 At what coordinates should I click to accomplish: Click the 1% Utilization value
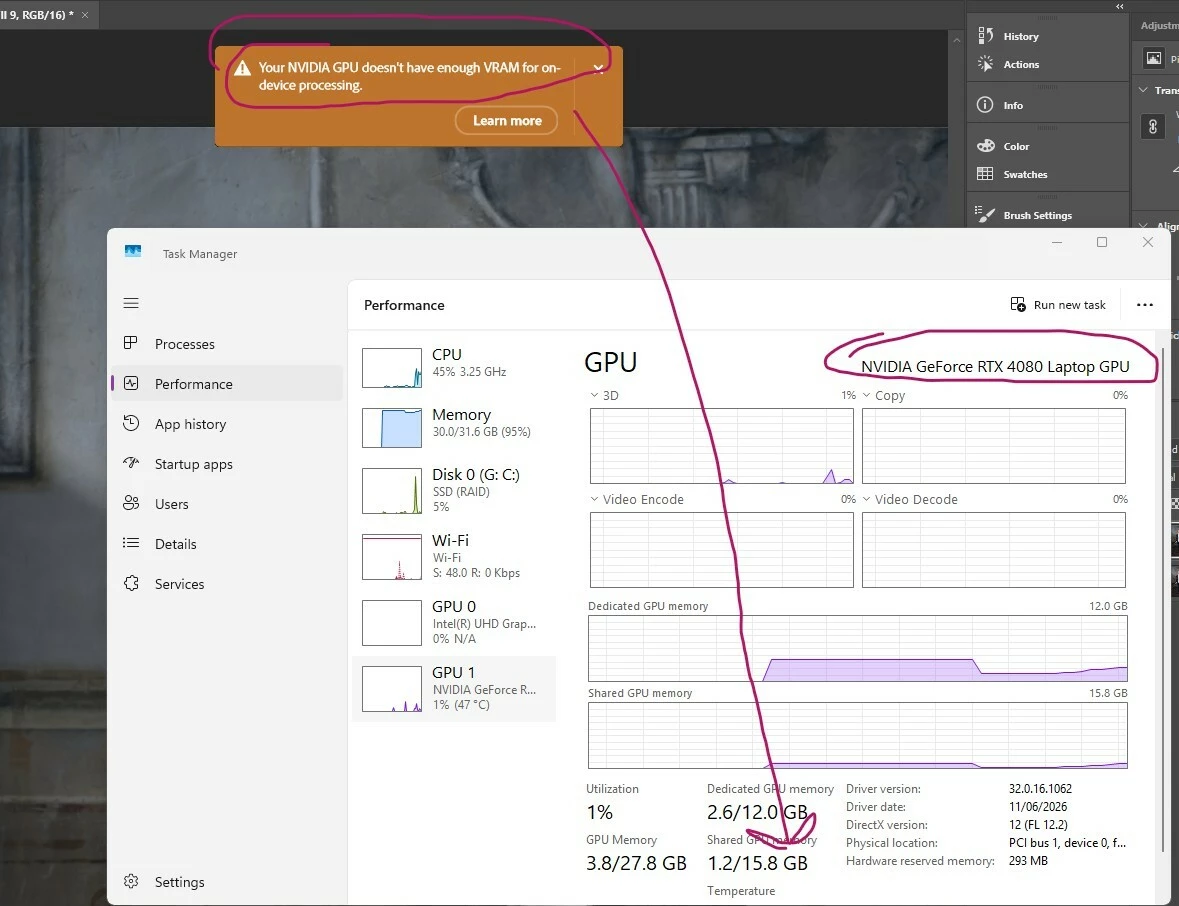click(599, 812)
